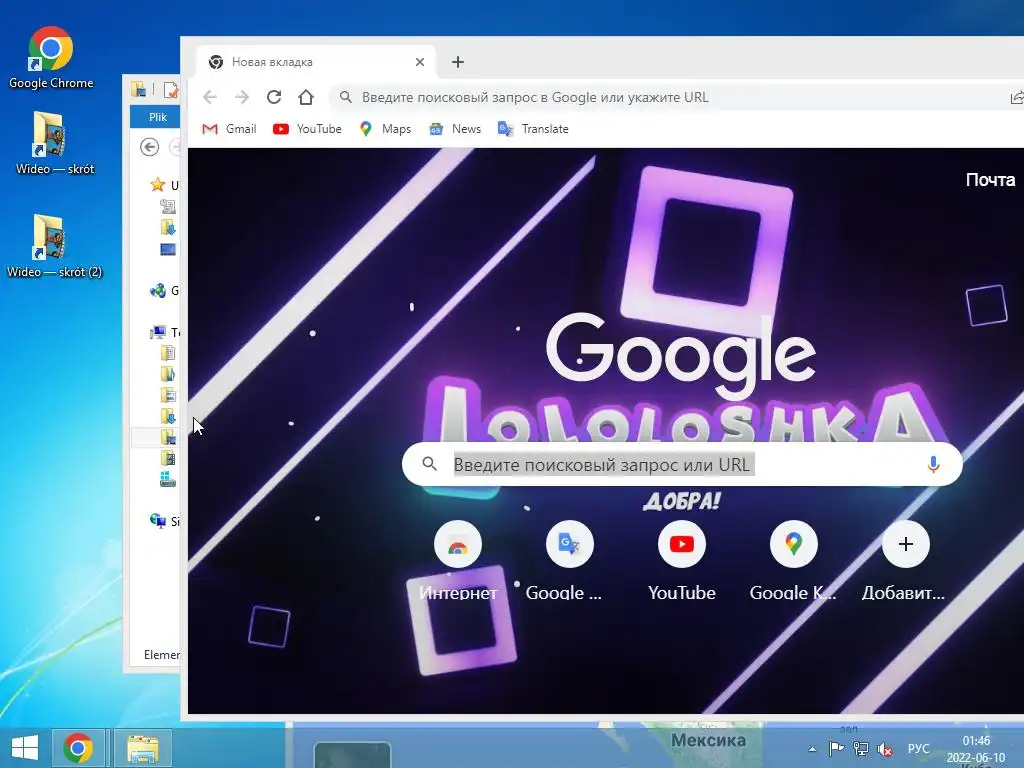Viewport: 1024px width, 768px height.
Task: Switch the РУС input language indicator
Action: [918, 748]
